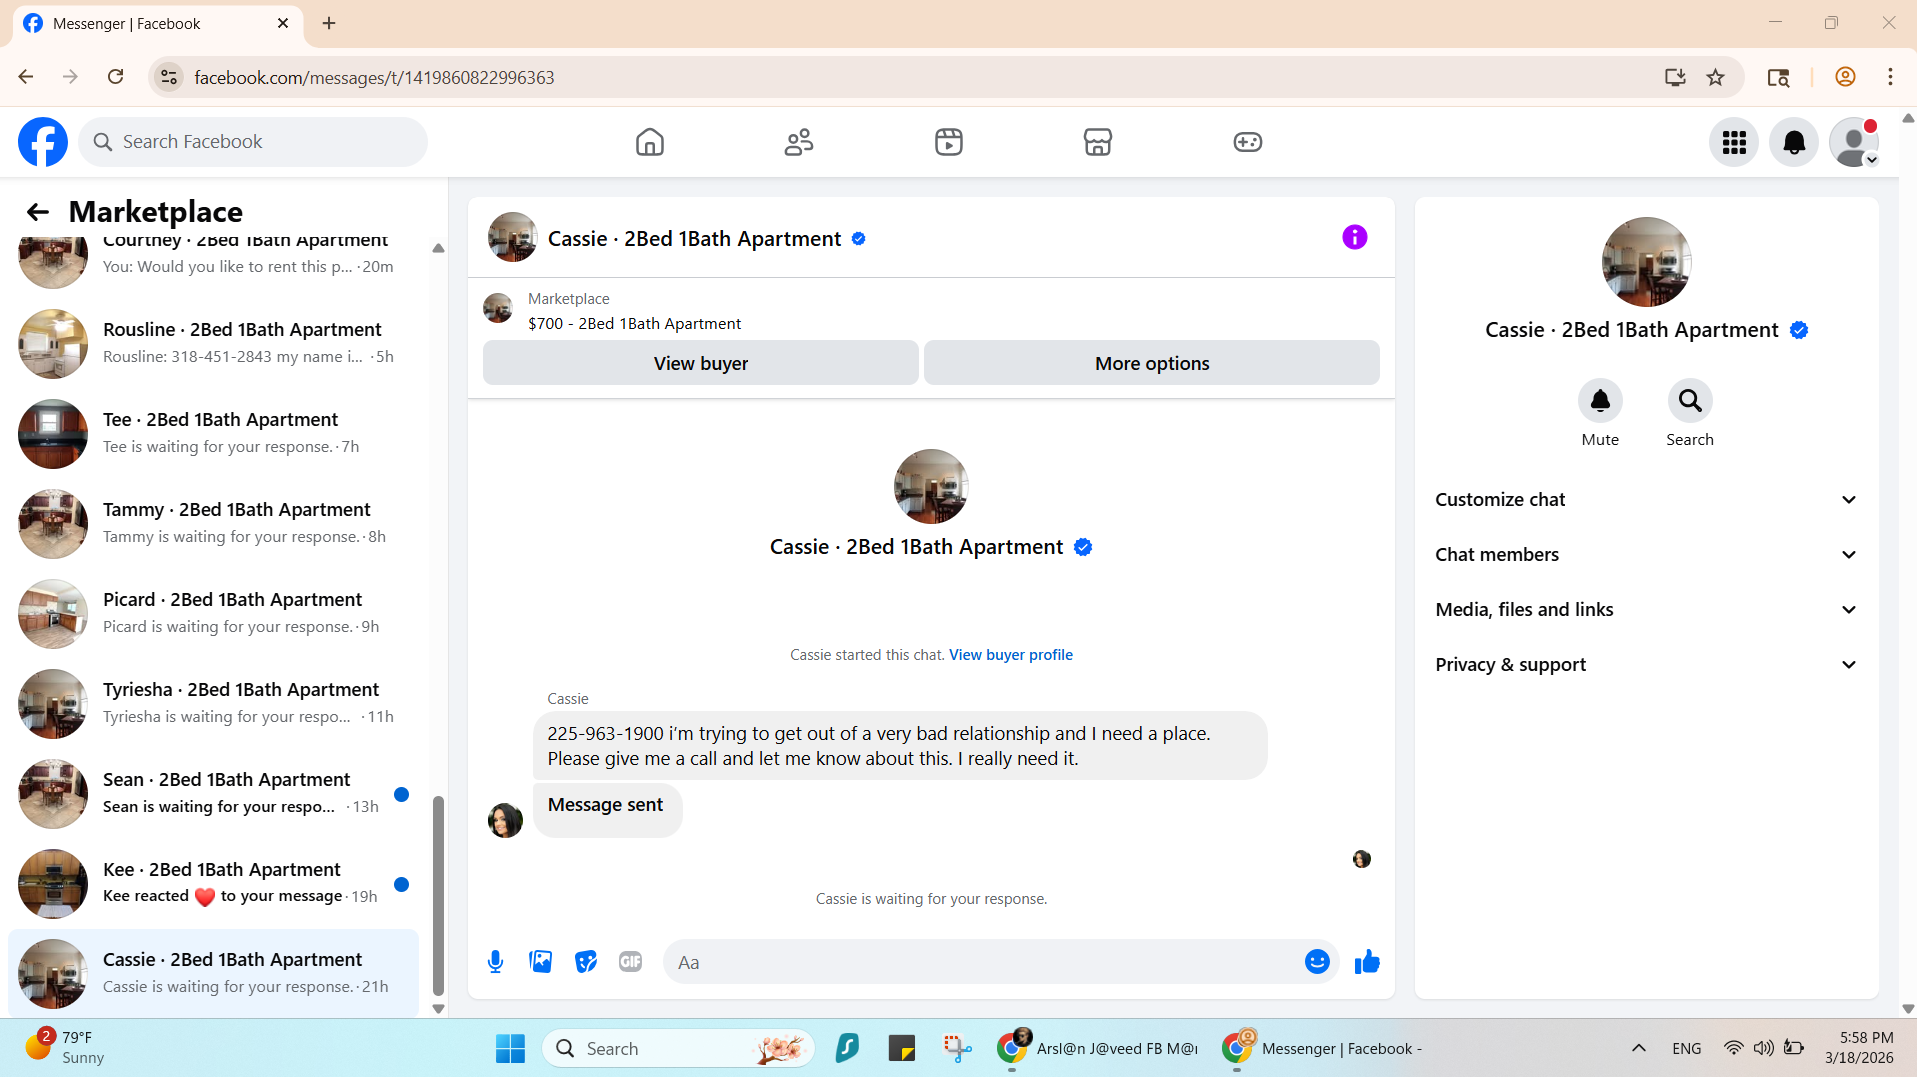Screen dimensions: 1917x1077
Task: Expand Privacy & support section
Action: 1646,665
